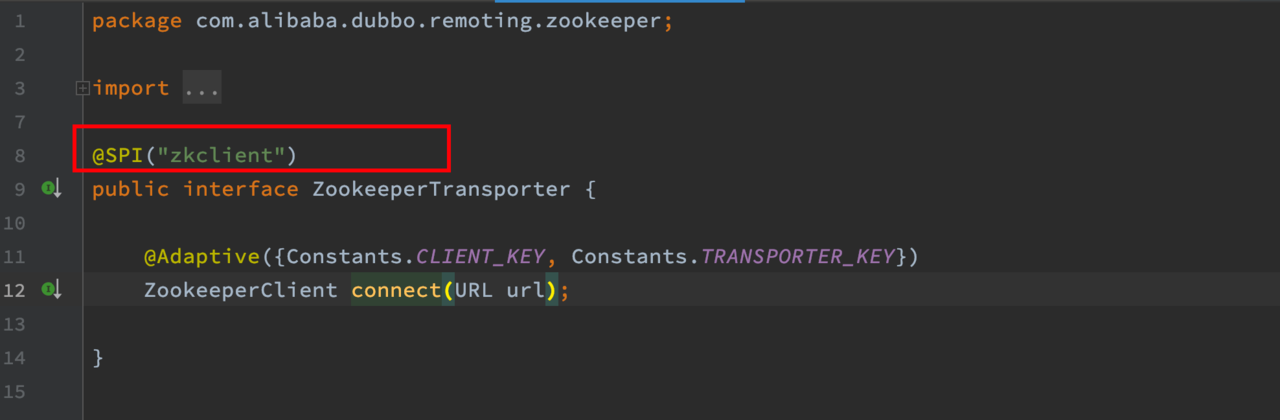Viewport: 1280px width, 420px height.
Task: Click the CLIENT_KEY constant
Action: (480, 257)
